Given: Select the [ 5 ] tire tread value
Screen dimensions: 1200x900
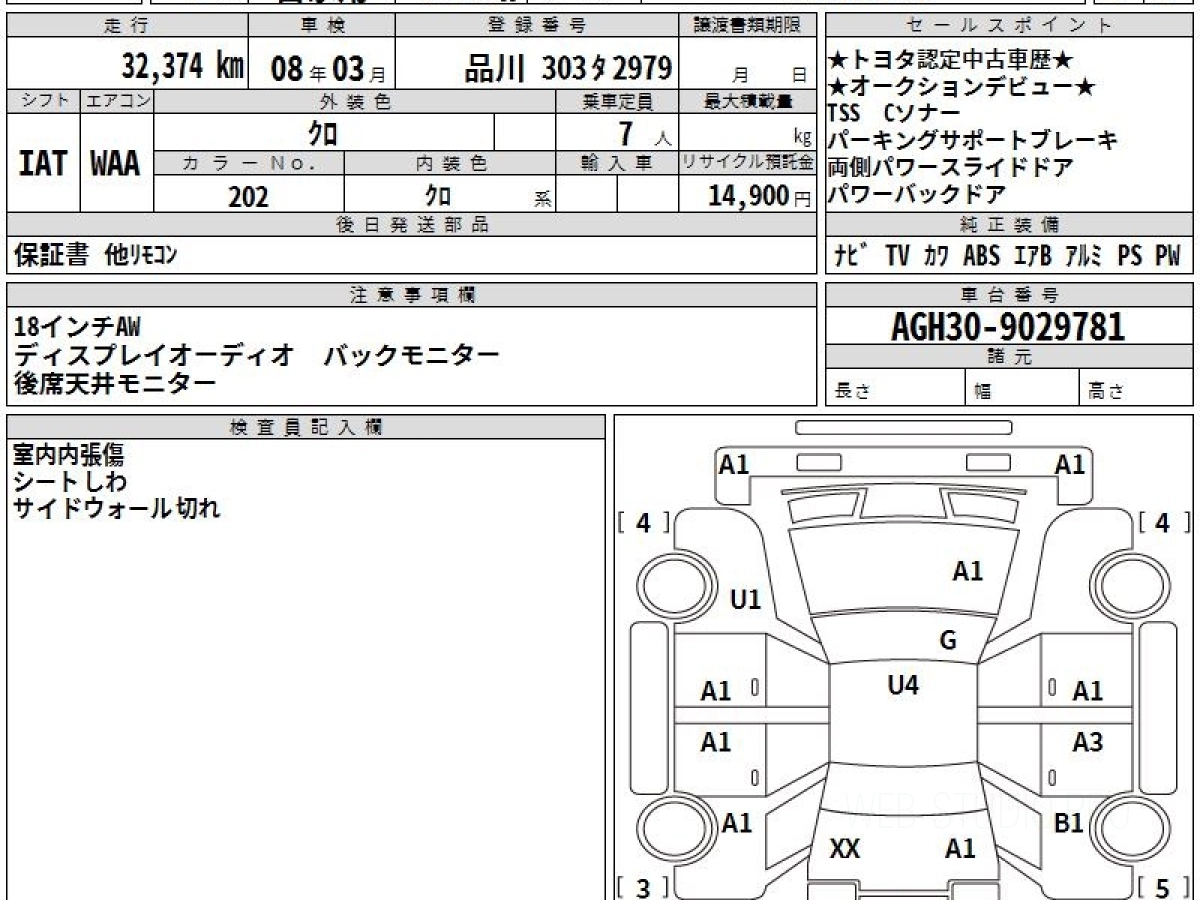Looking at the screenshot, I should 1162,888.
